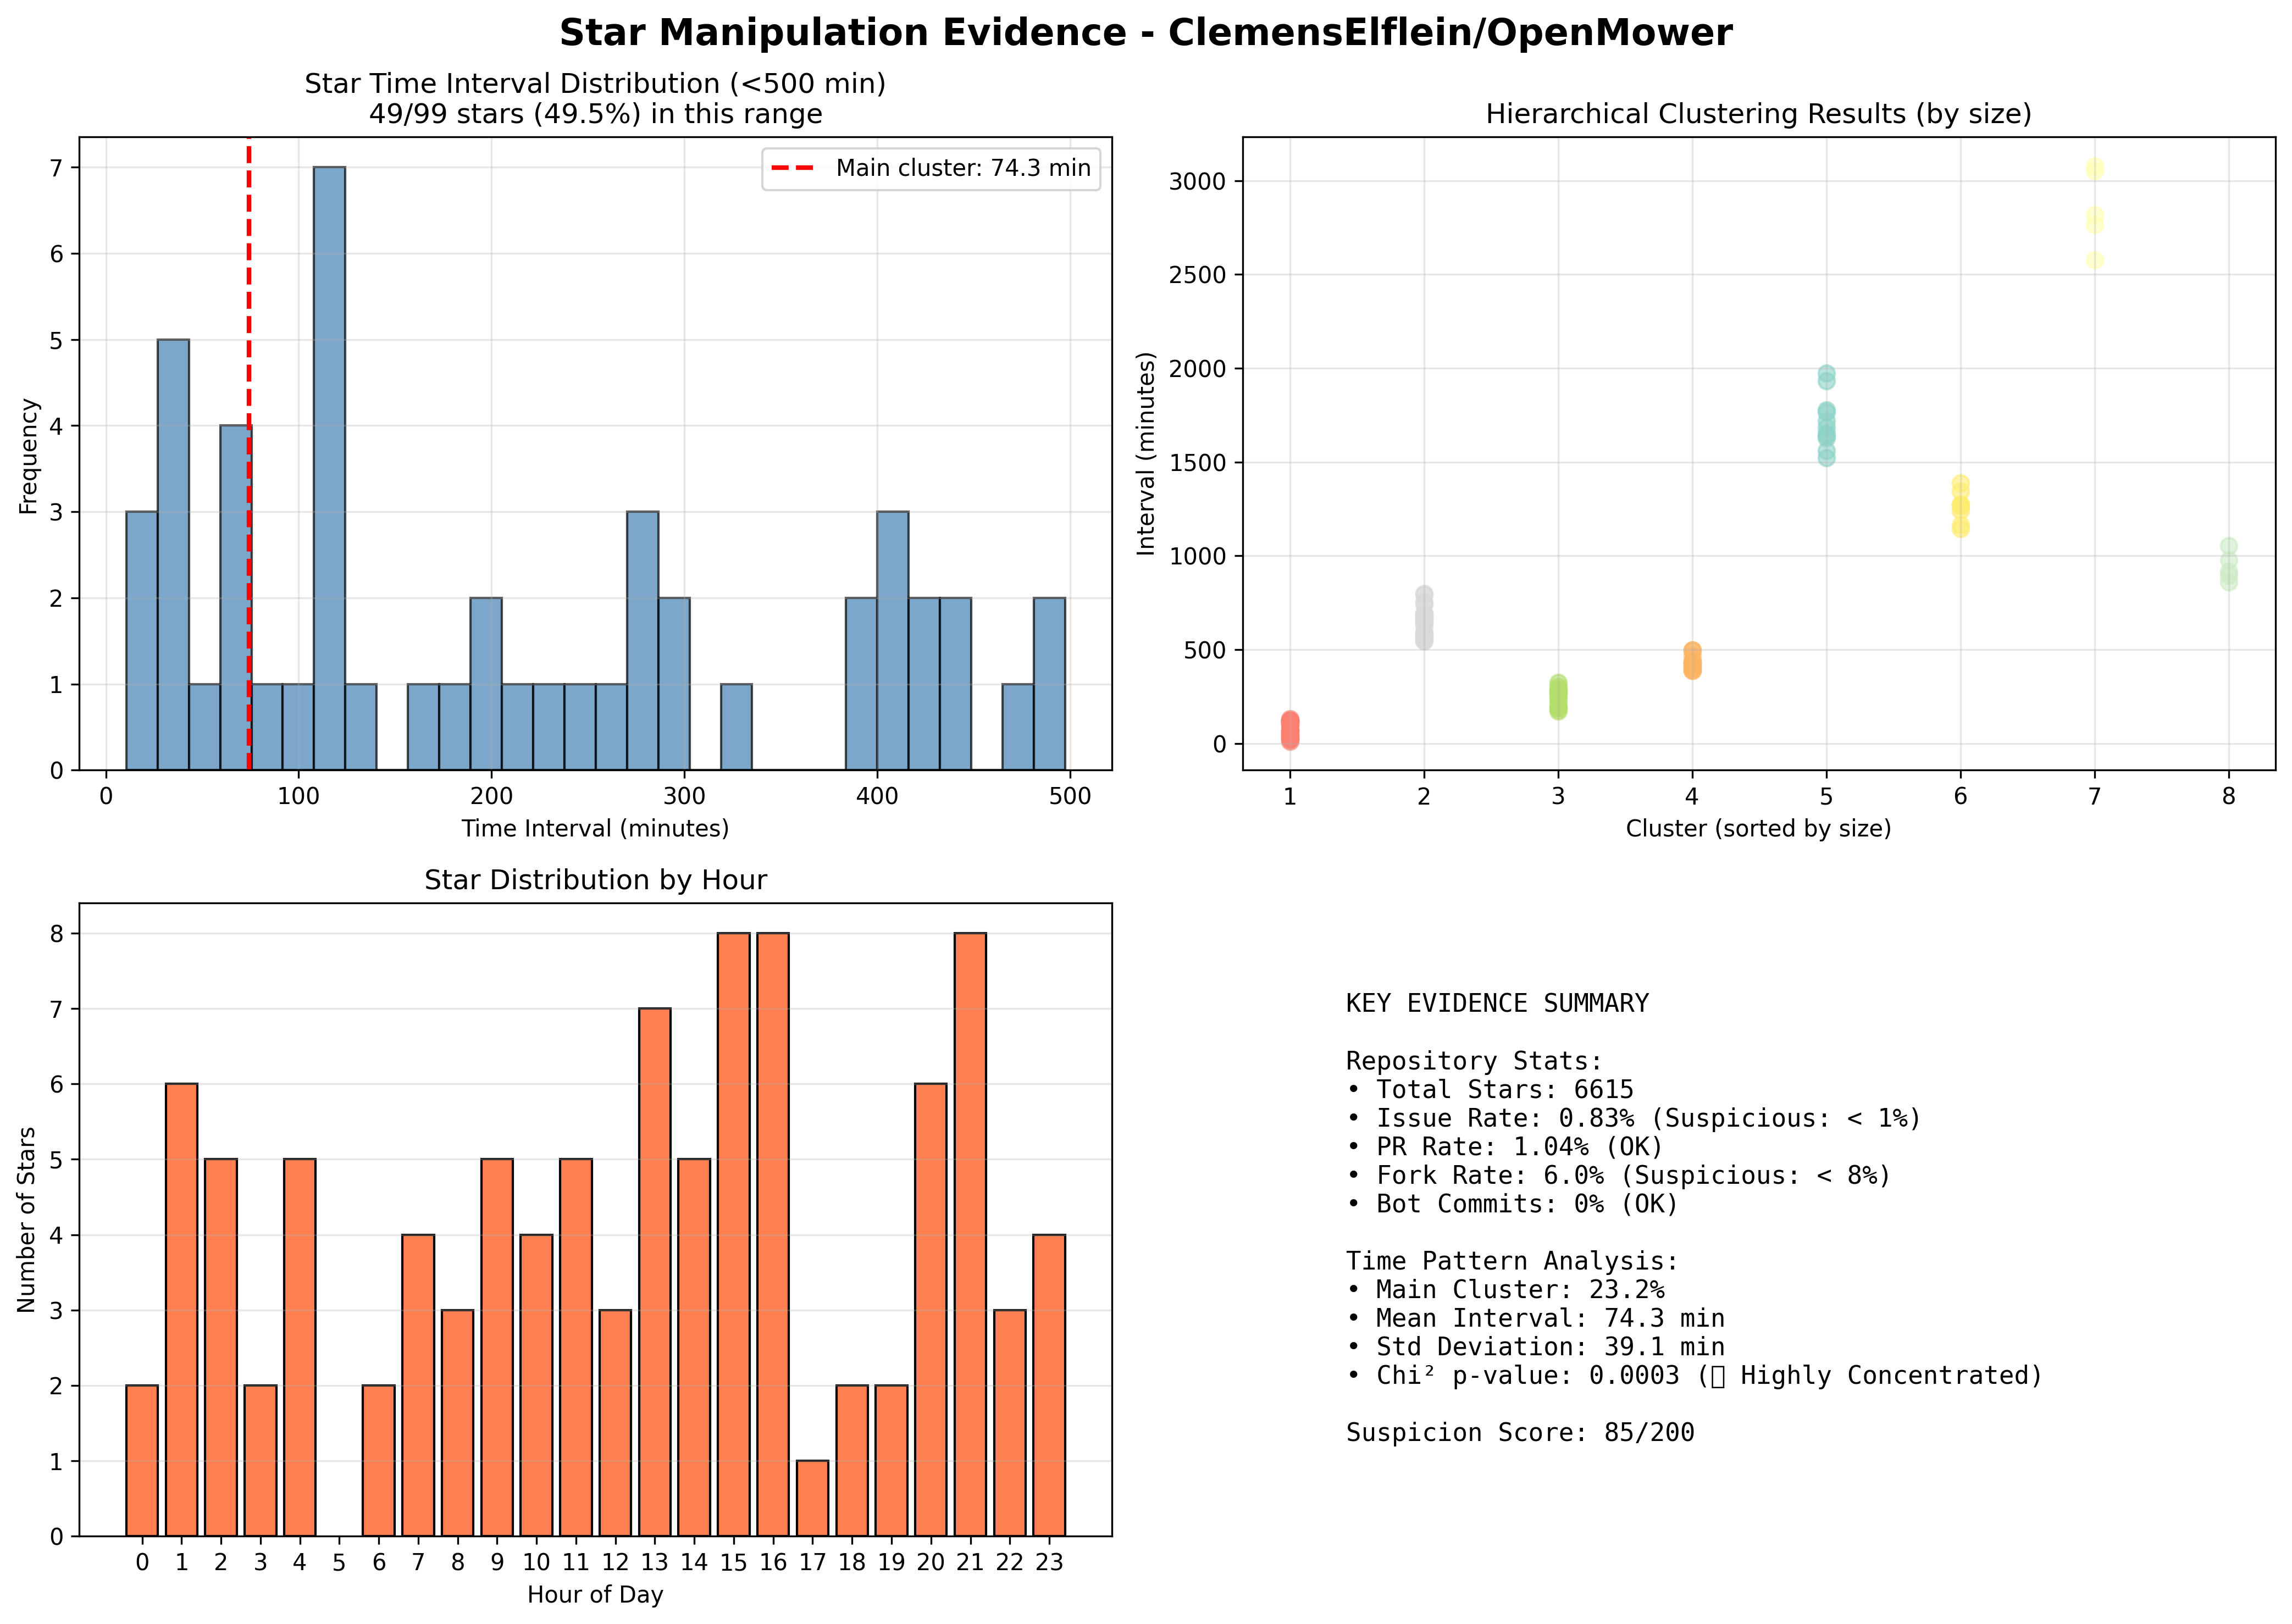The width and height of the screenshot is (2292, 1624).
Task: Click the 'Star Distribution by Hour' chart title
Action: click(595, 880)
